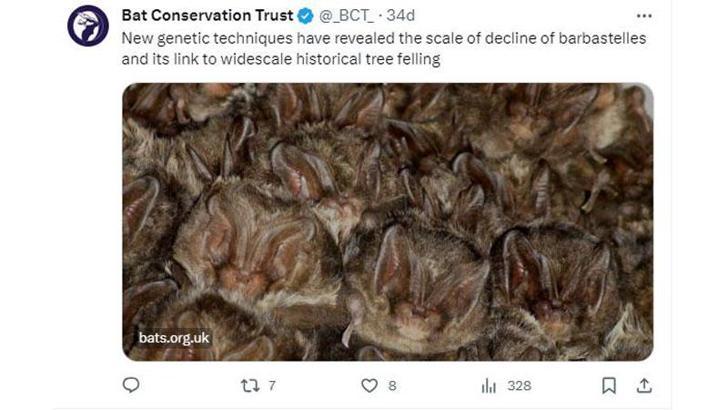The image size is (728, 410).
Task: Open the three-dot more options menu
Action: click(644, 16)
